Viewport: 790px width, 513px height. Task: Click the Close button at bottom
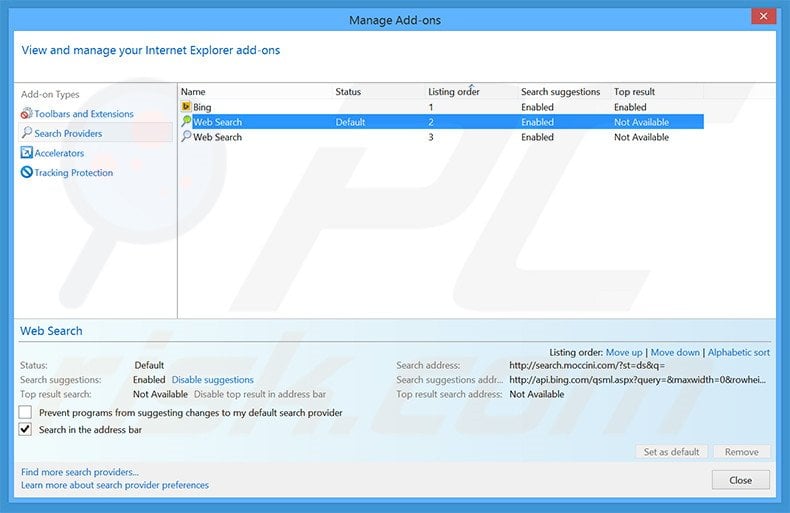tap(740, 480)
